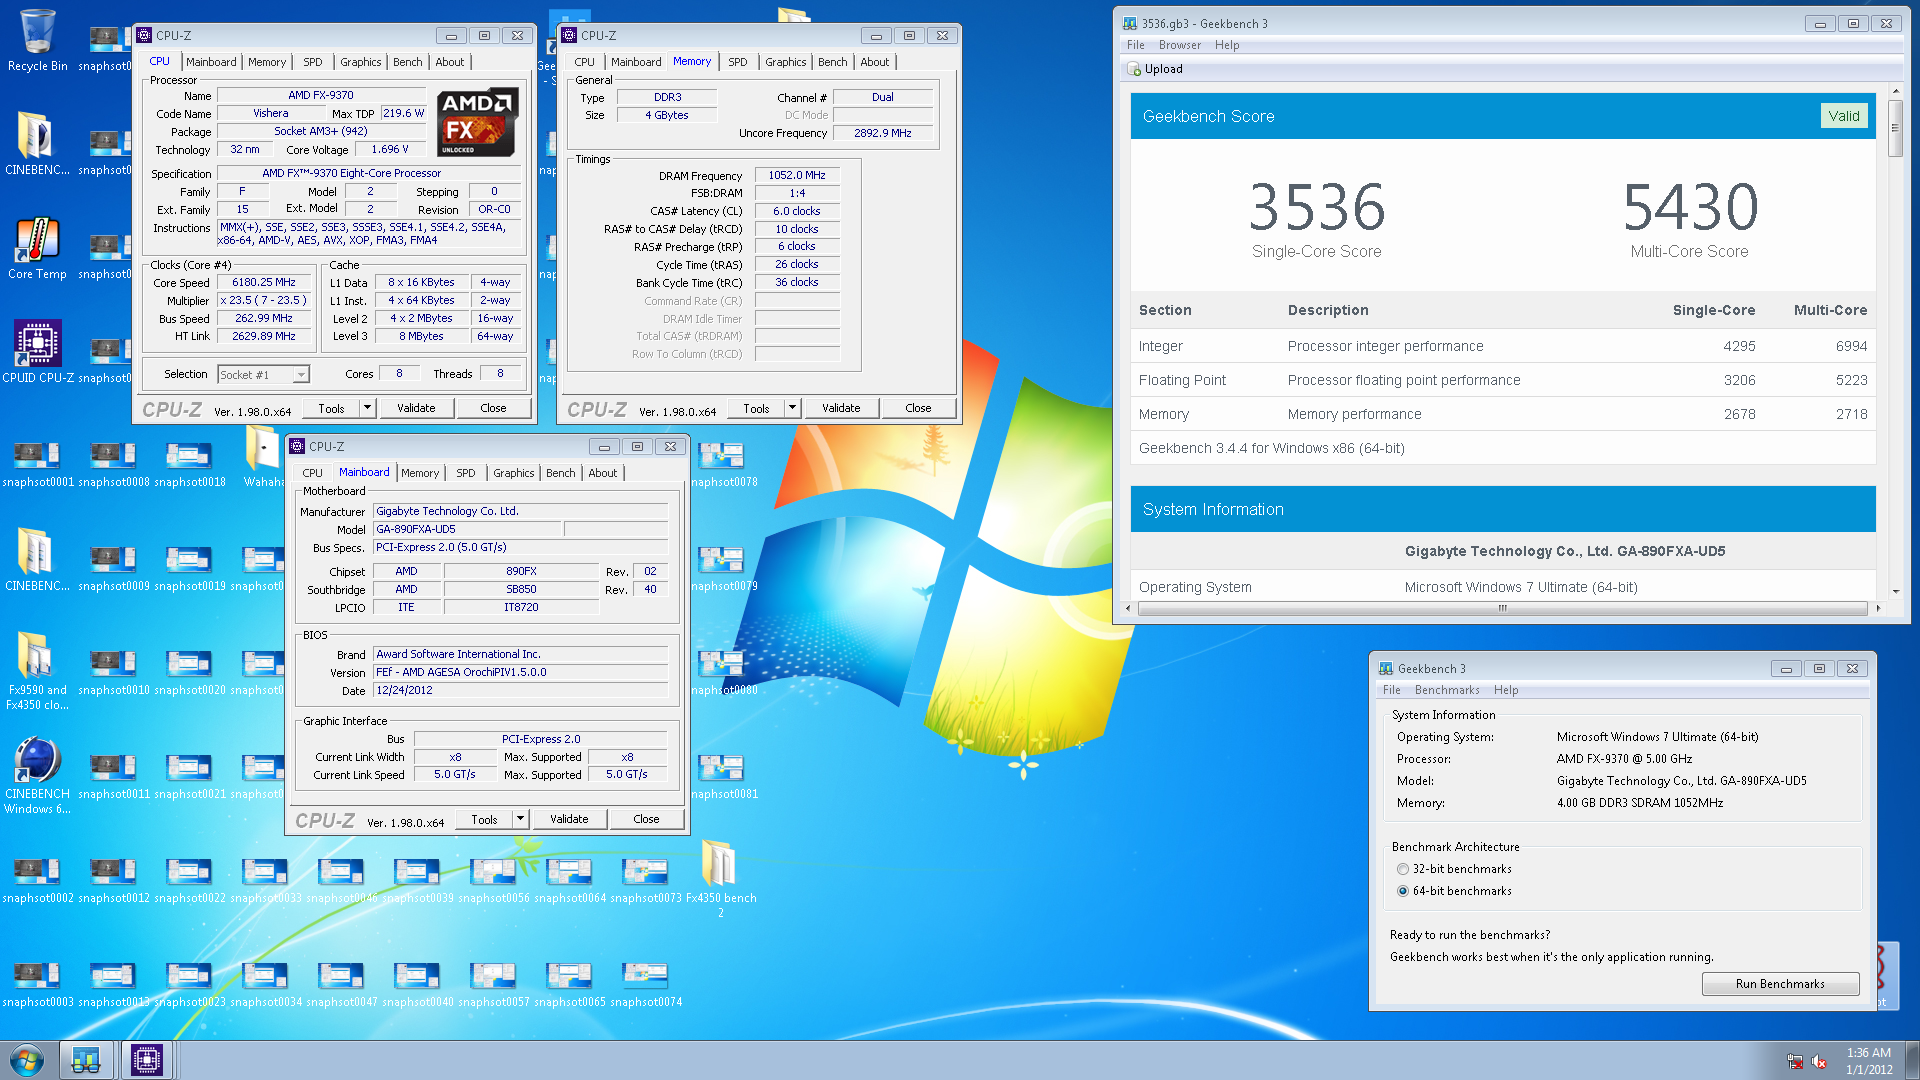Click the Memory performance row in Geekbench
Screen dimensions: 1920x1080
point(1503,414)
